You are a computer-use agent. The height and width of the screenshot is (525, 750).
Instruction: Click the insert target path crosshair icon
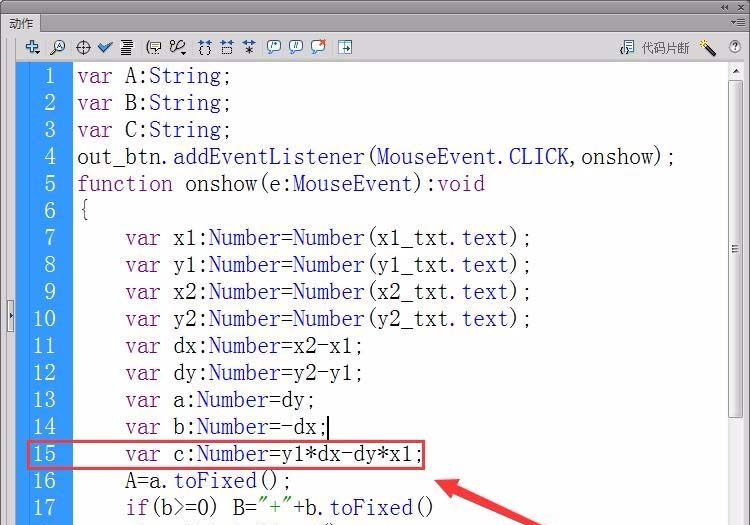tap(83, 47)
